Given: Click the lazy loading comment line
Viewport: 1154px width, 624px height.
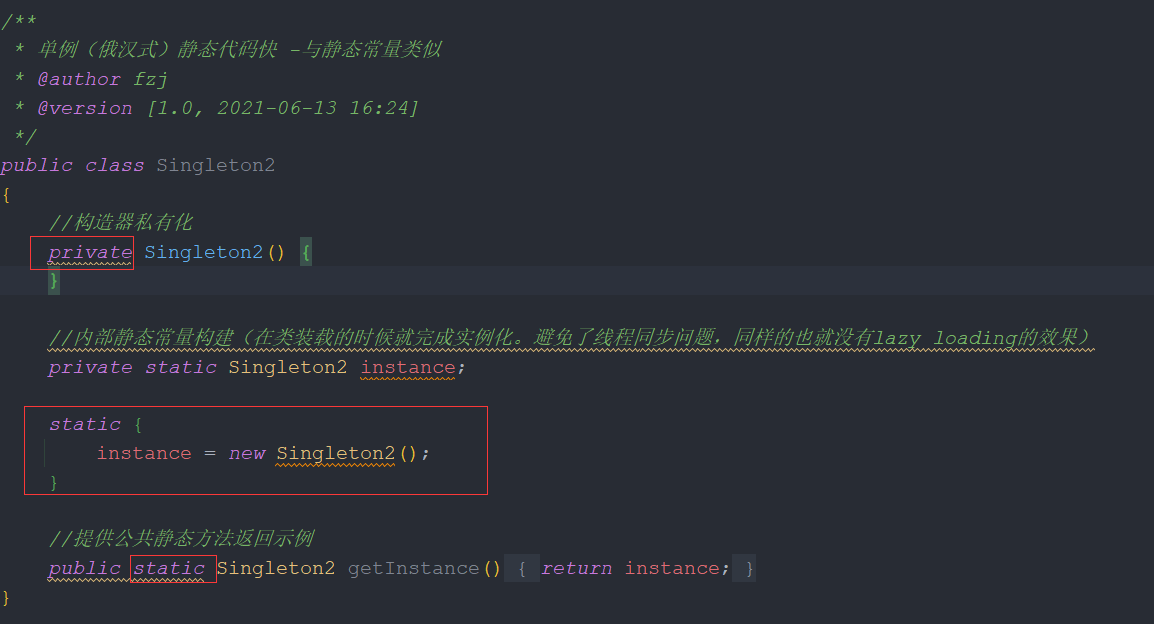Looking at the screenshot, I should (x=570, y=338).
